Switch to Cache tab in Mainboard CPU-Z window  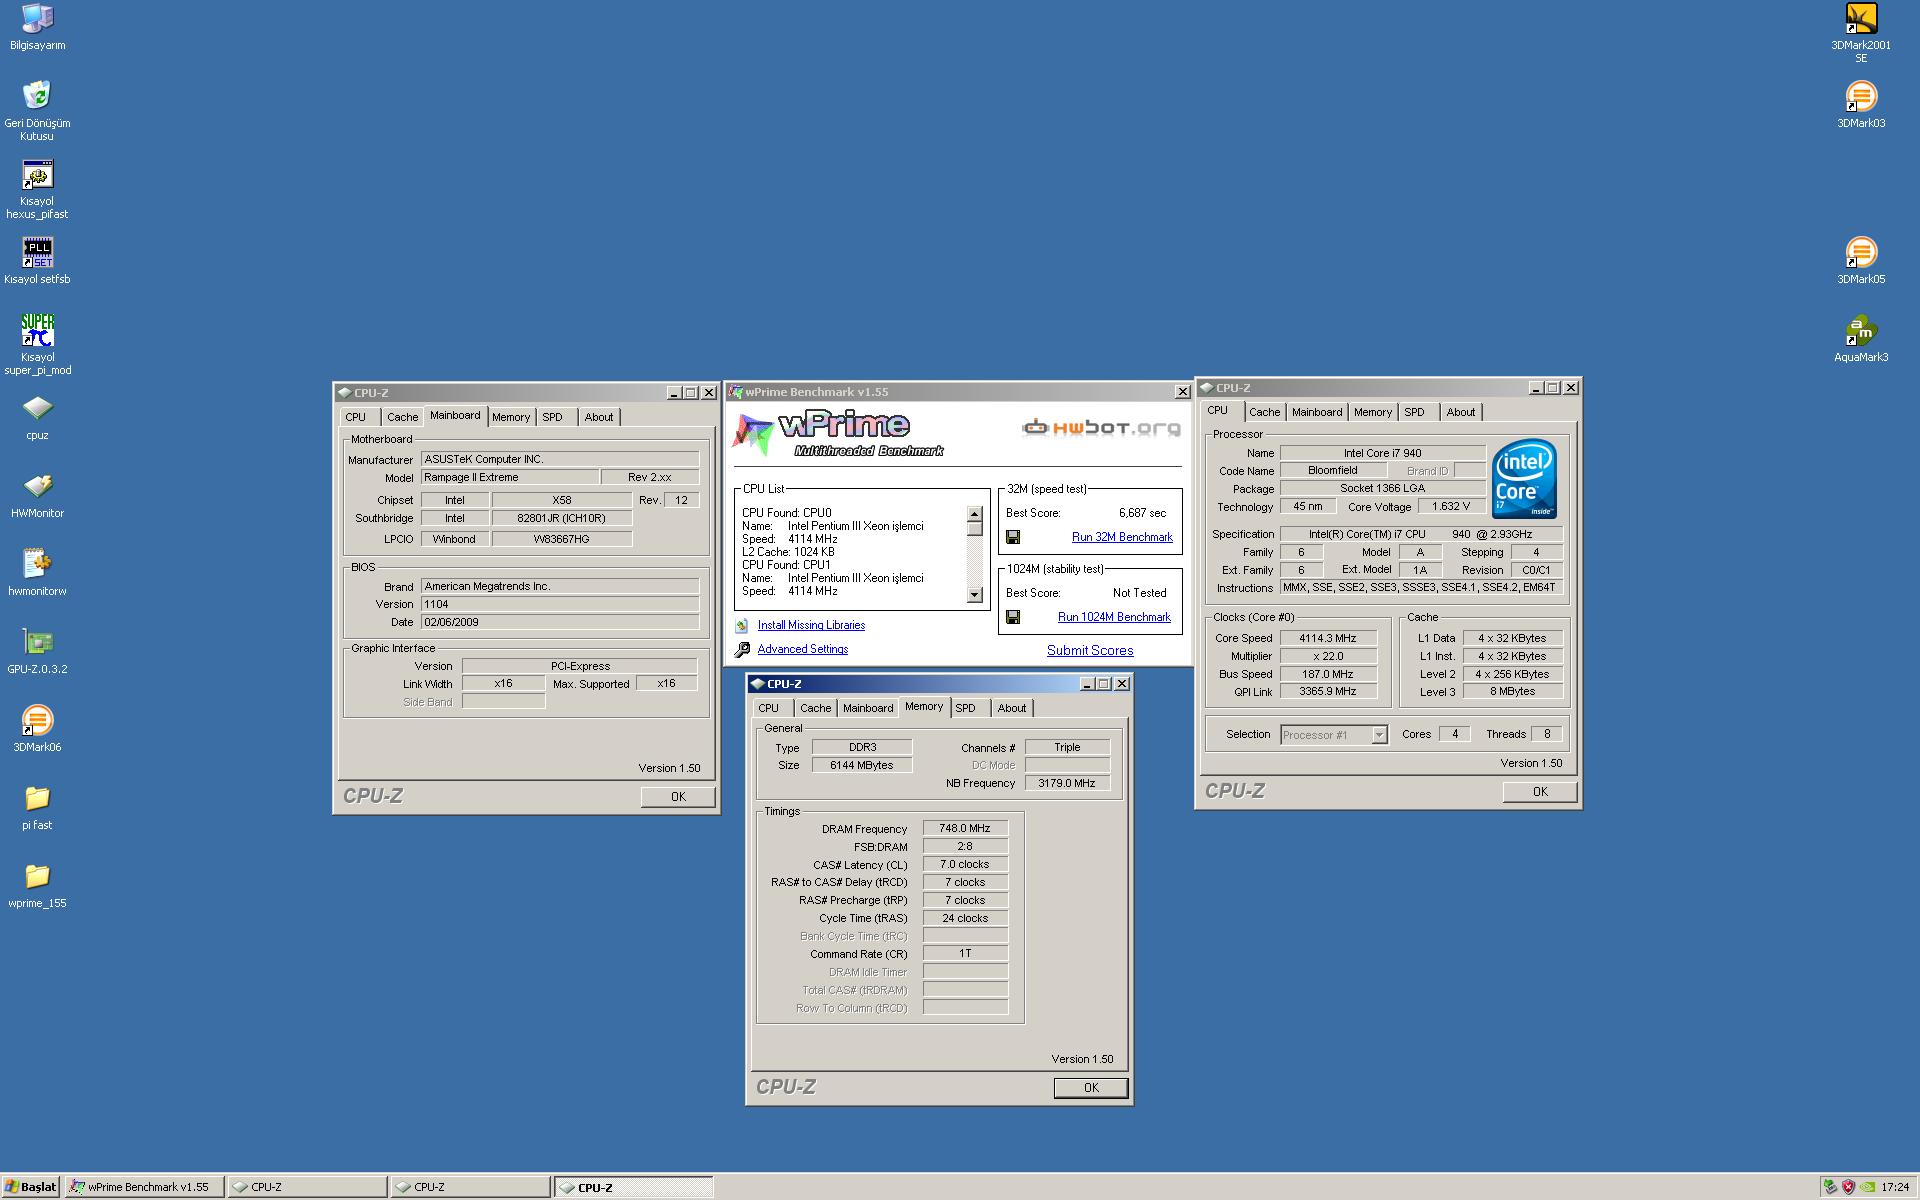click(x=403, y=417)
